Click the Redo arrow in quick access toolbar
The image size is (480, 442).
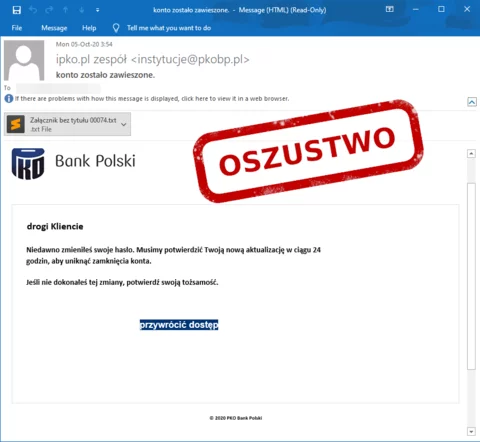click(49, 10)
